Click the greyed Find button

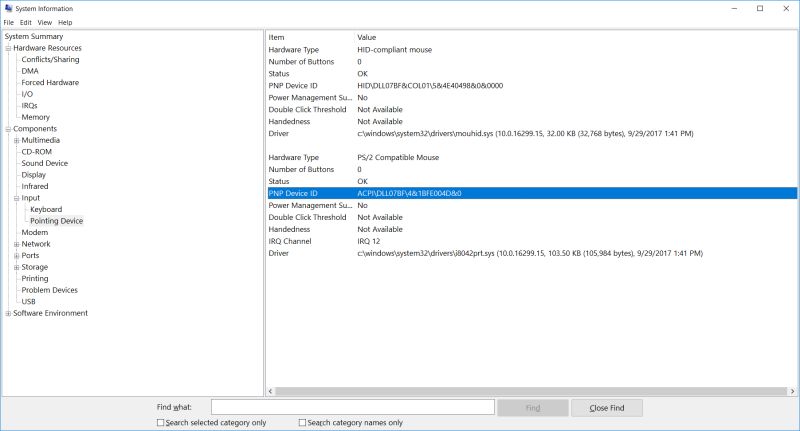tap(533, 408)
